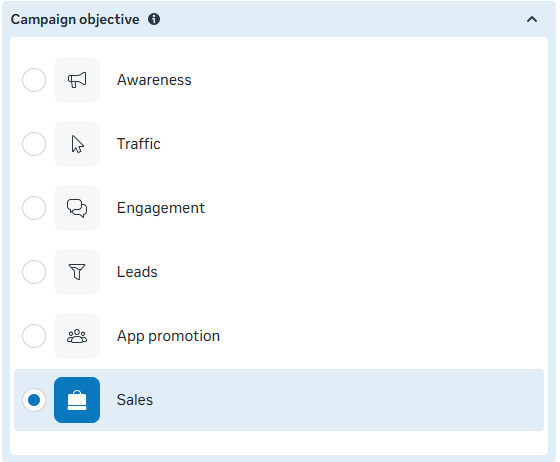Image resolution: width=560 pixels, height=462 pixels.
Task: Choose the Engagement radio button
Action: pos(34,208)
